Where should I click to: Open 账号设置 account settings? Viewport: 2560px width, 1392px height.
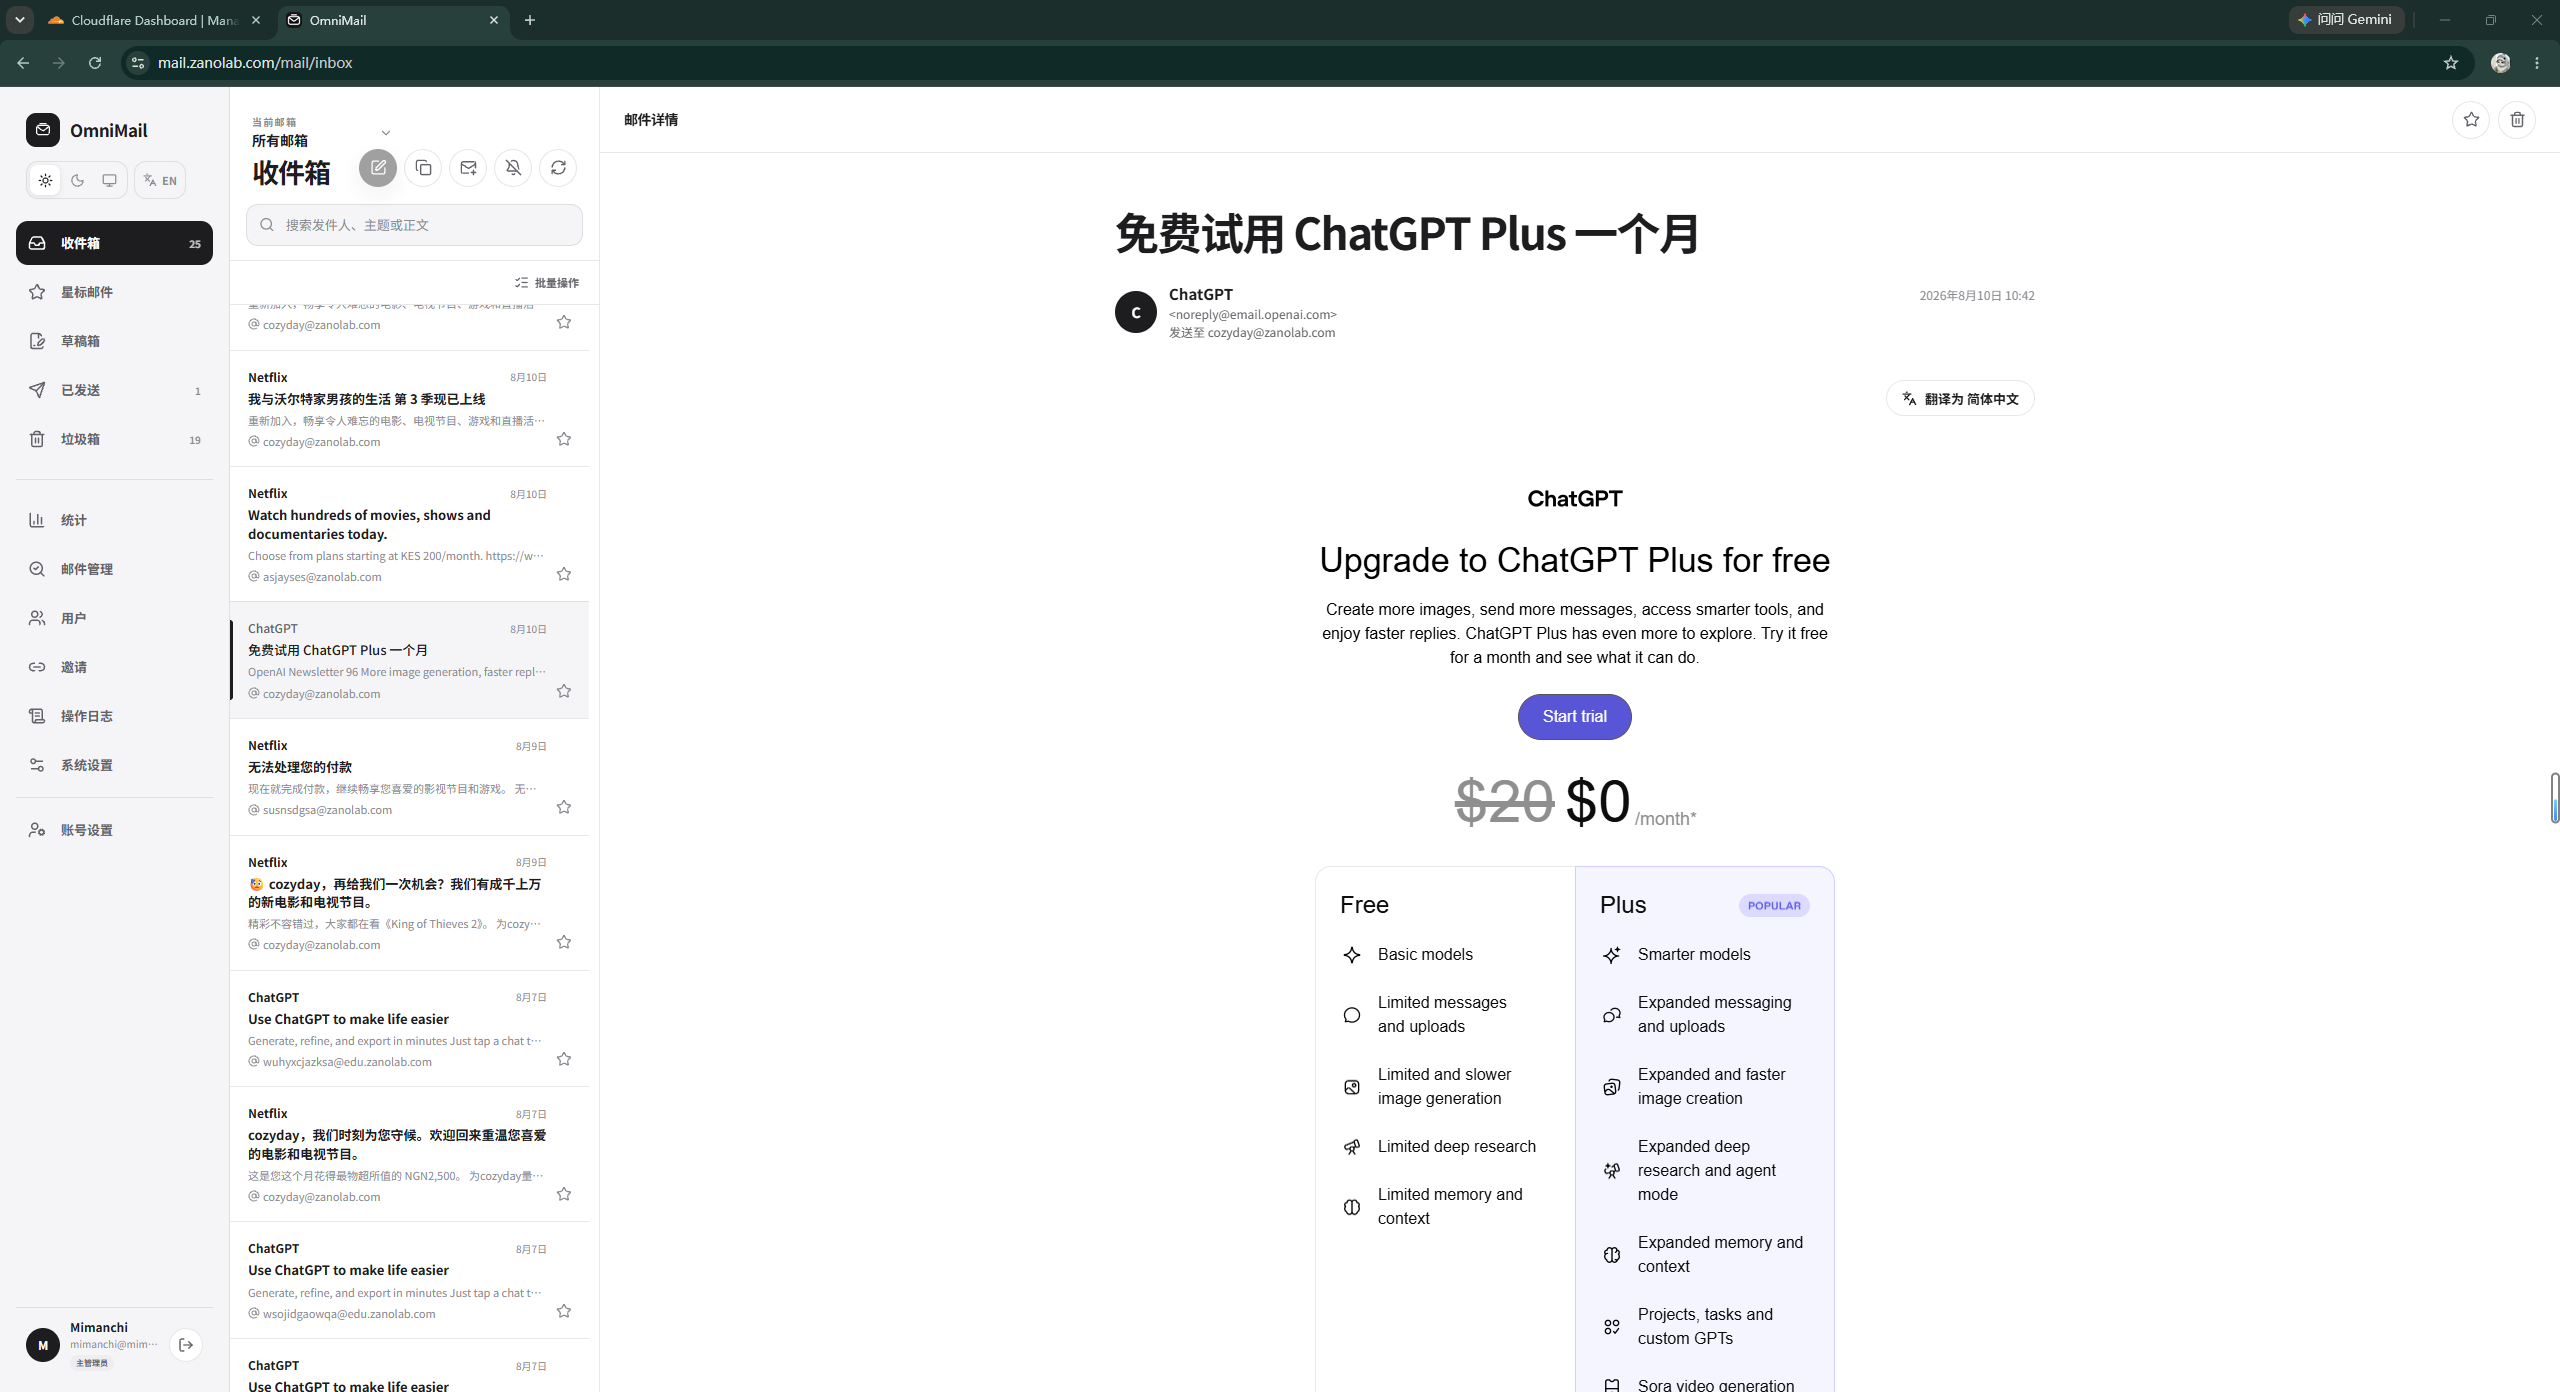114,830
